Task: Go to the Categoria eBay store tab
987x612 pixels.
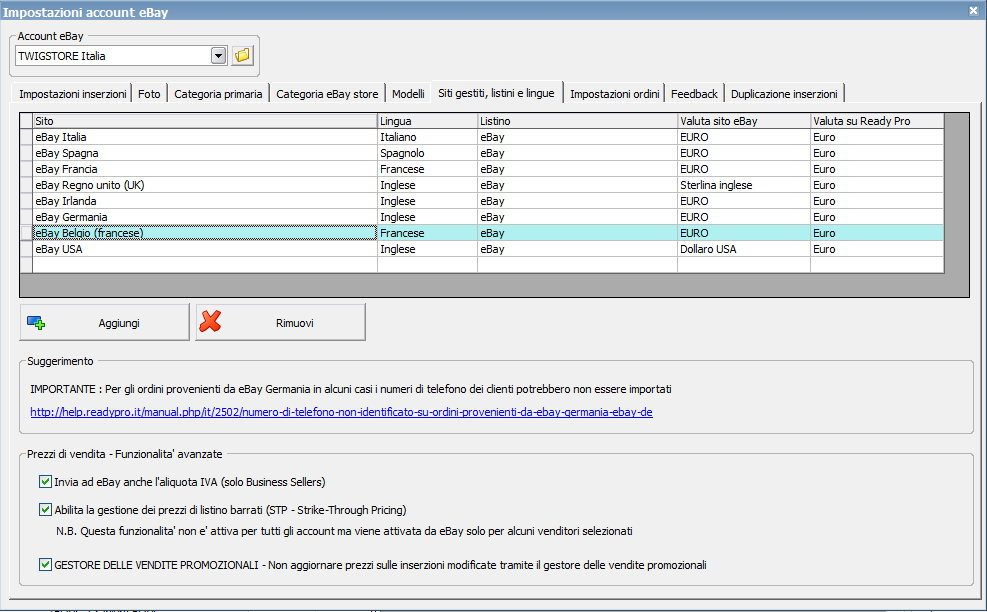Action: pos(327,94)
